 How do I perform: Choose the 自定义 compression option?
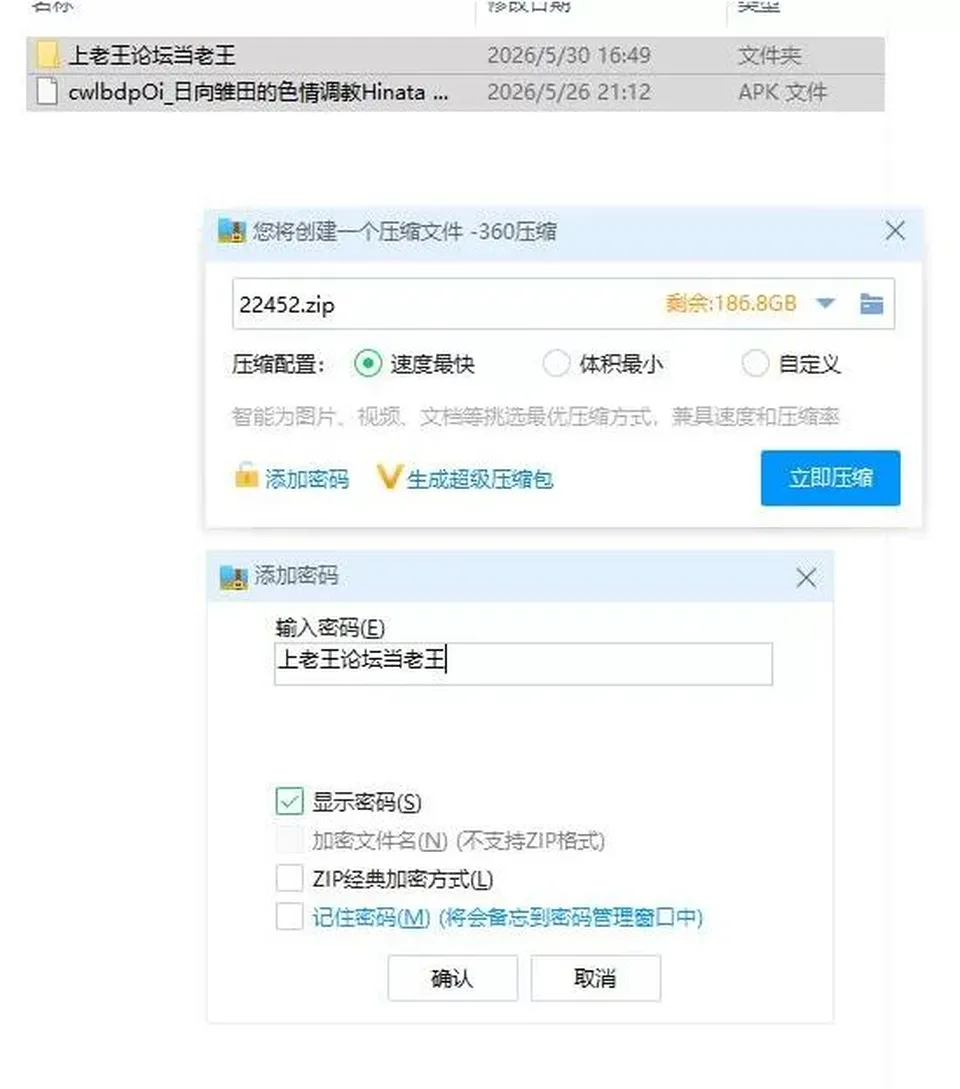click(755, 363)
